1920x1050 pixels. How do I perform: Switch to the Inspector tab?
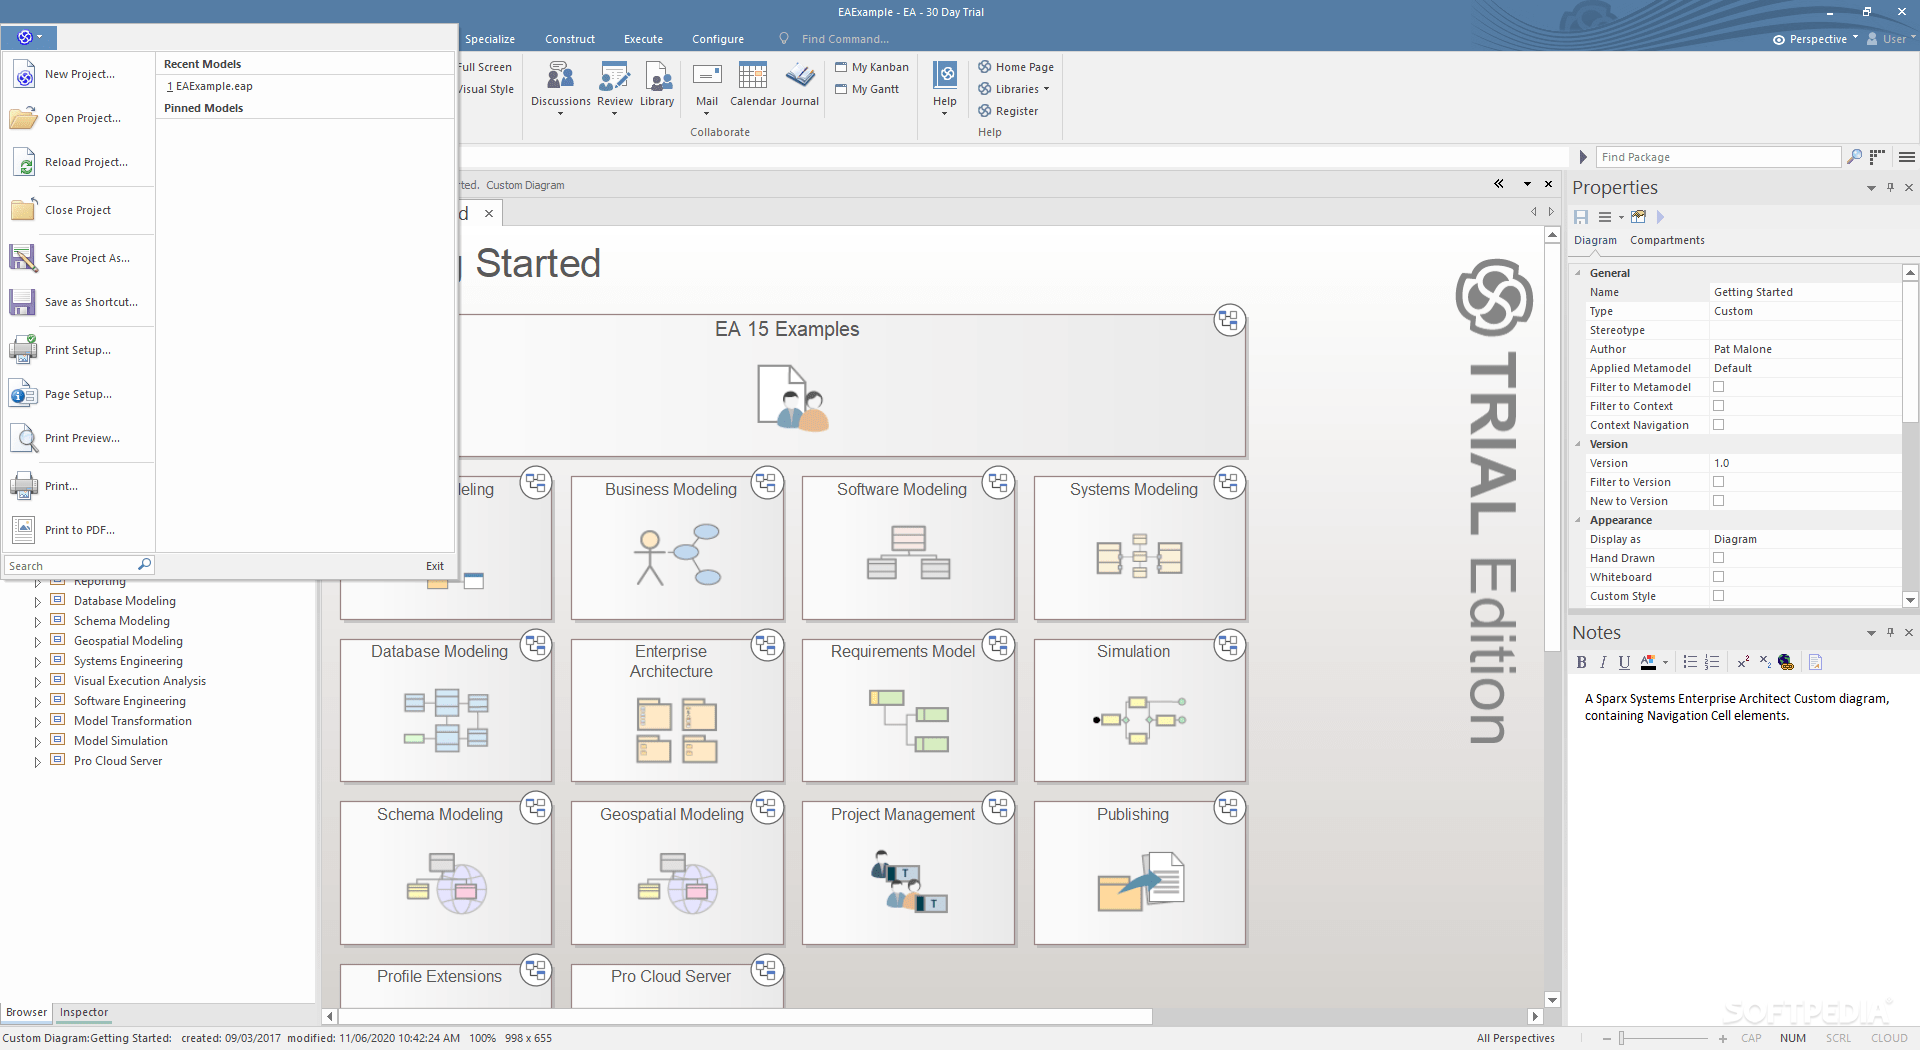[84, 1012]
